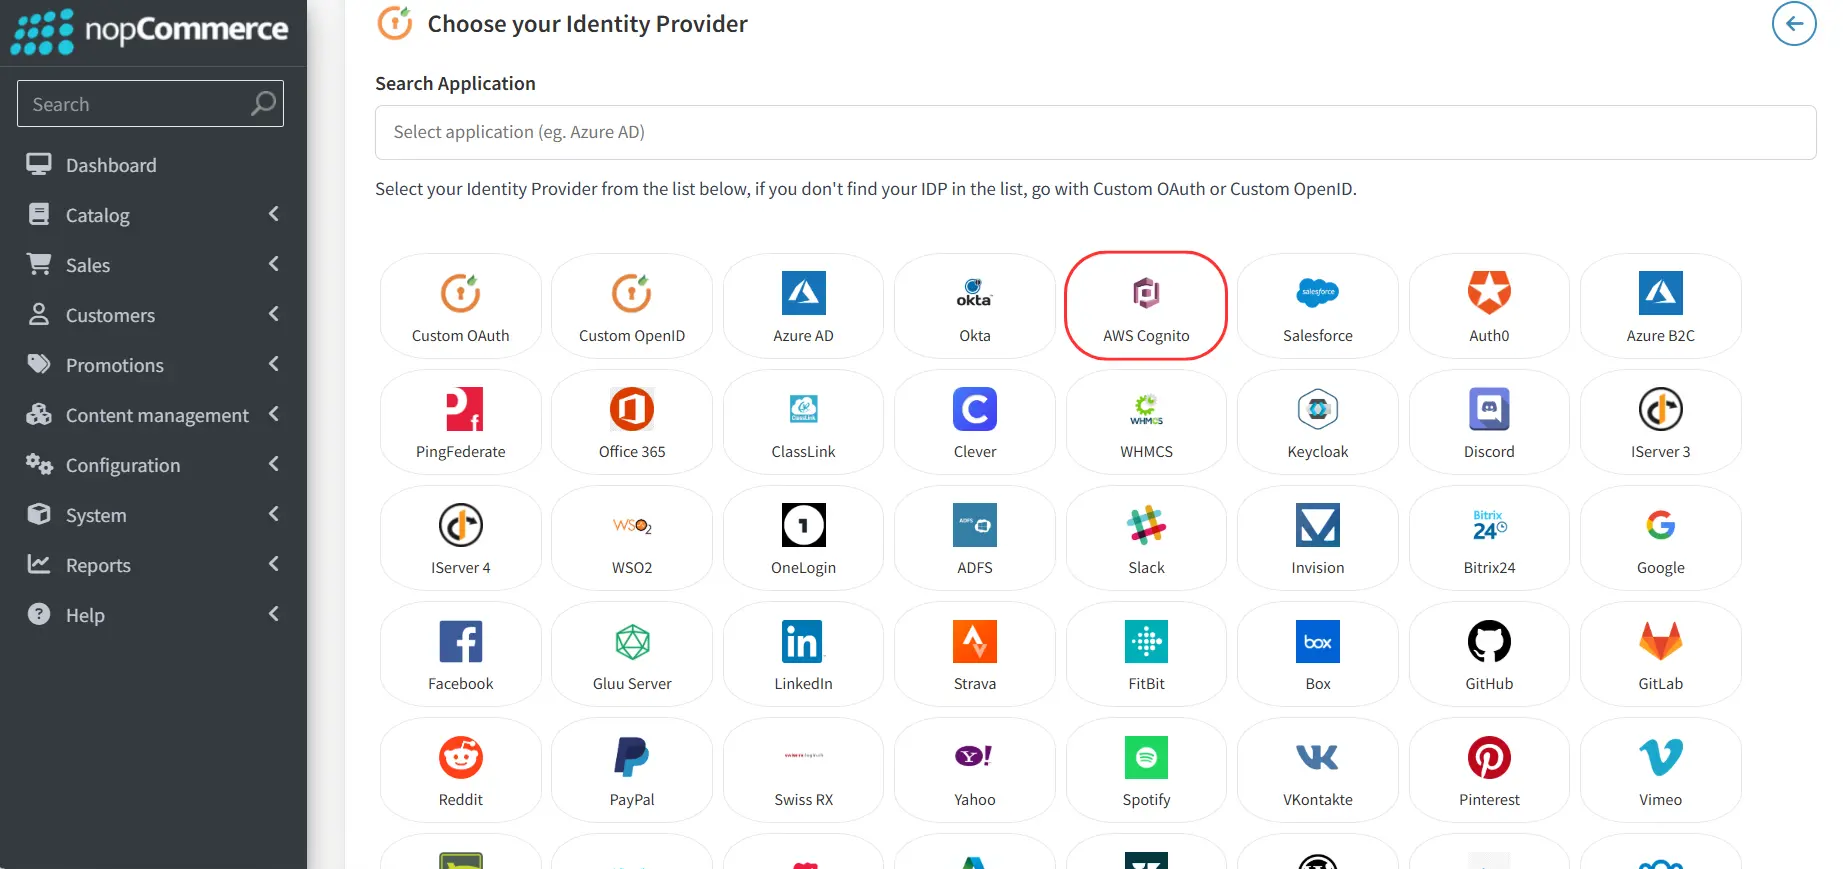Click the sidebar search magnifier
Image resolution: width=1843 pixels, height=869 pixels.
[x=262, y=103]
